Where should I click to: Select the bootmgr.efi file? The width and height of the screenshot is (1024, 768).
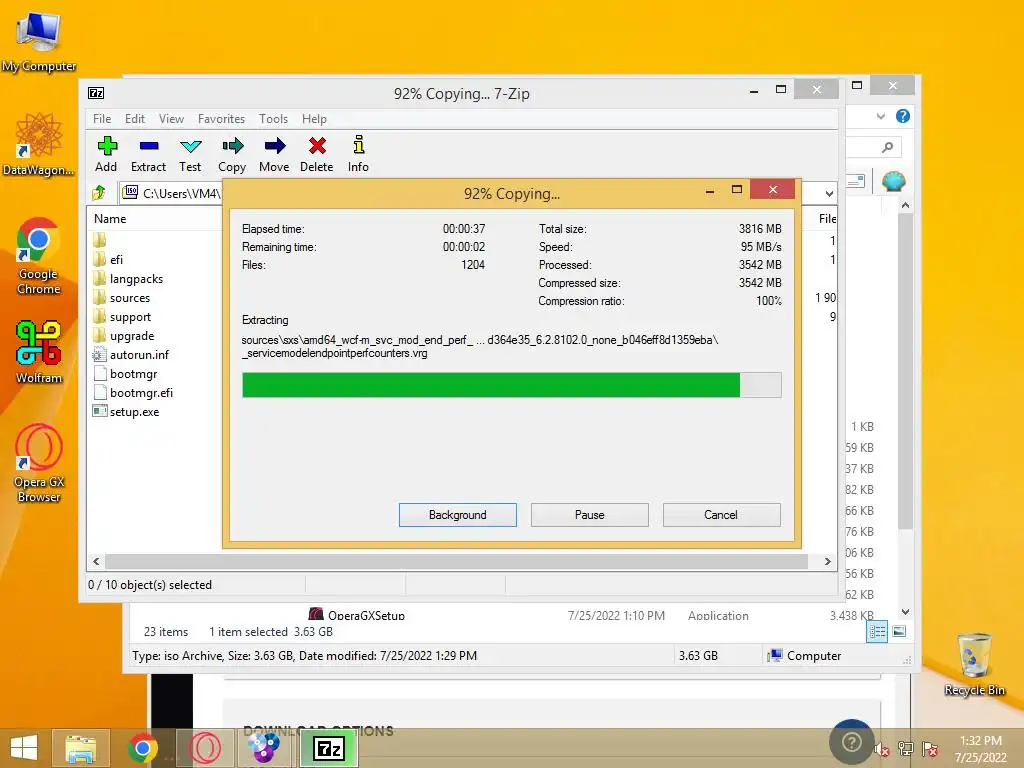point(133,392)
